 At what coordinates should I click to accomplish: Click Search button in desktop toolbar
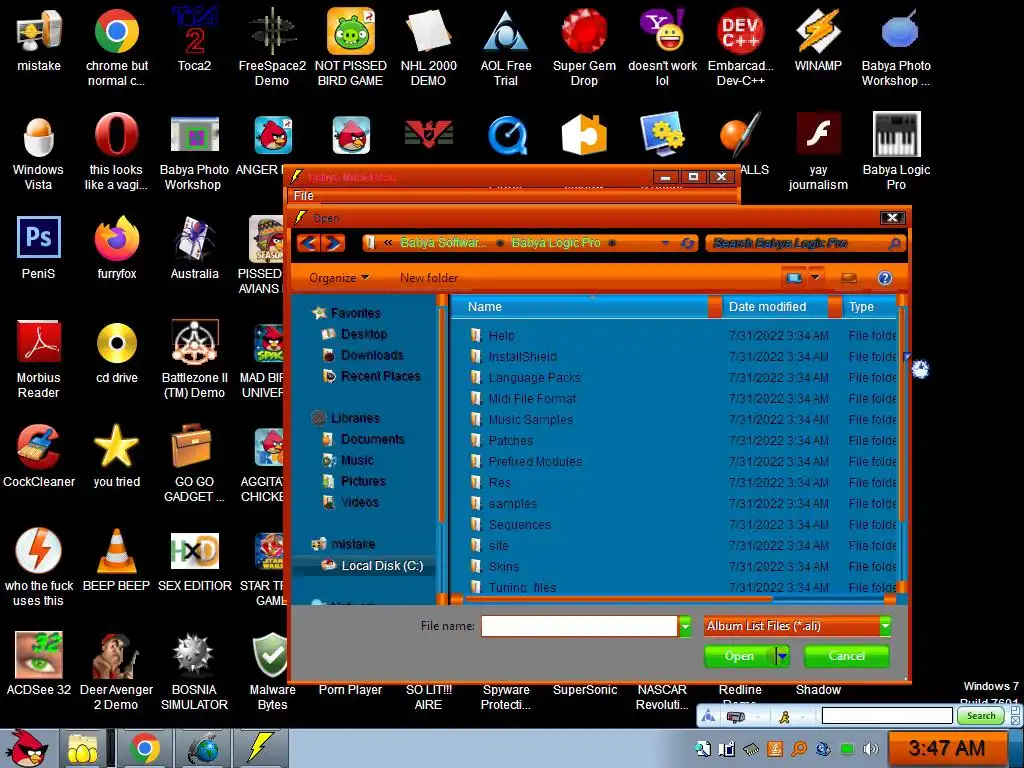(981, 716)
